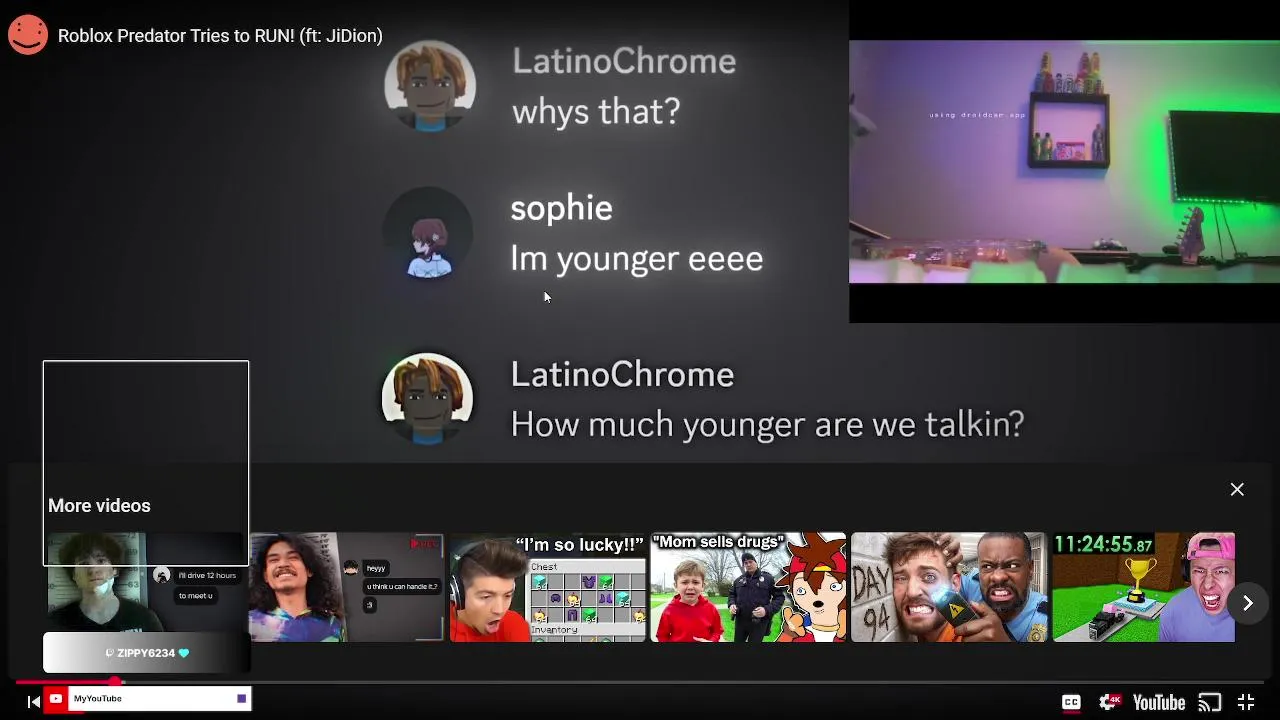Click the sophie username
Image resolution: width=1280 pixels, height=720 pixels.
[561, 207]
